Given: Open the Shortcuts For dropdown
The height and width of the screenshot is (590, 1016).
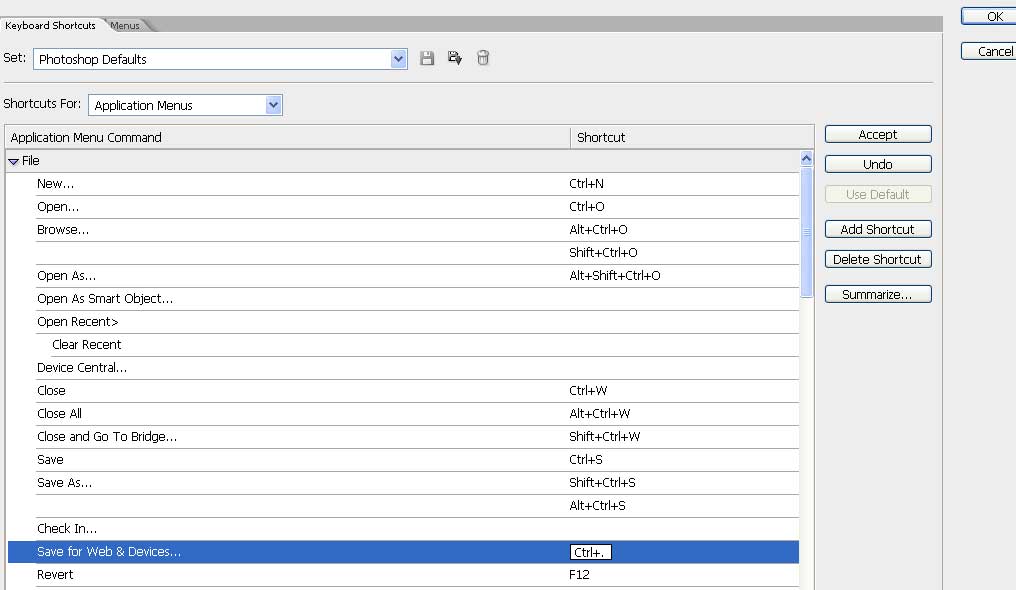Looking at the screenshot, I should (x=273, y=105).
